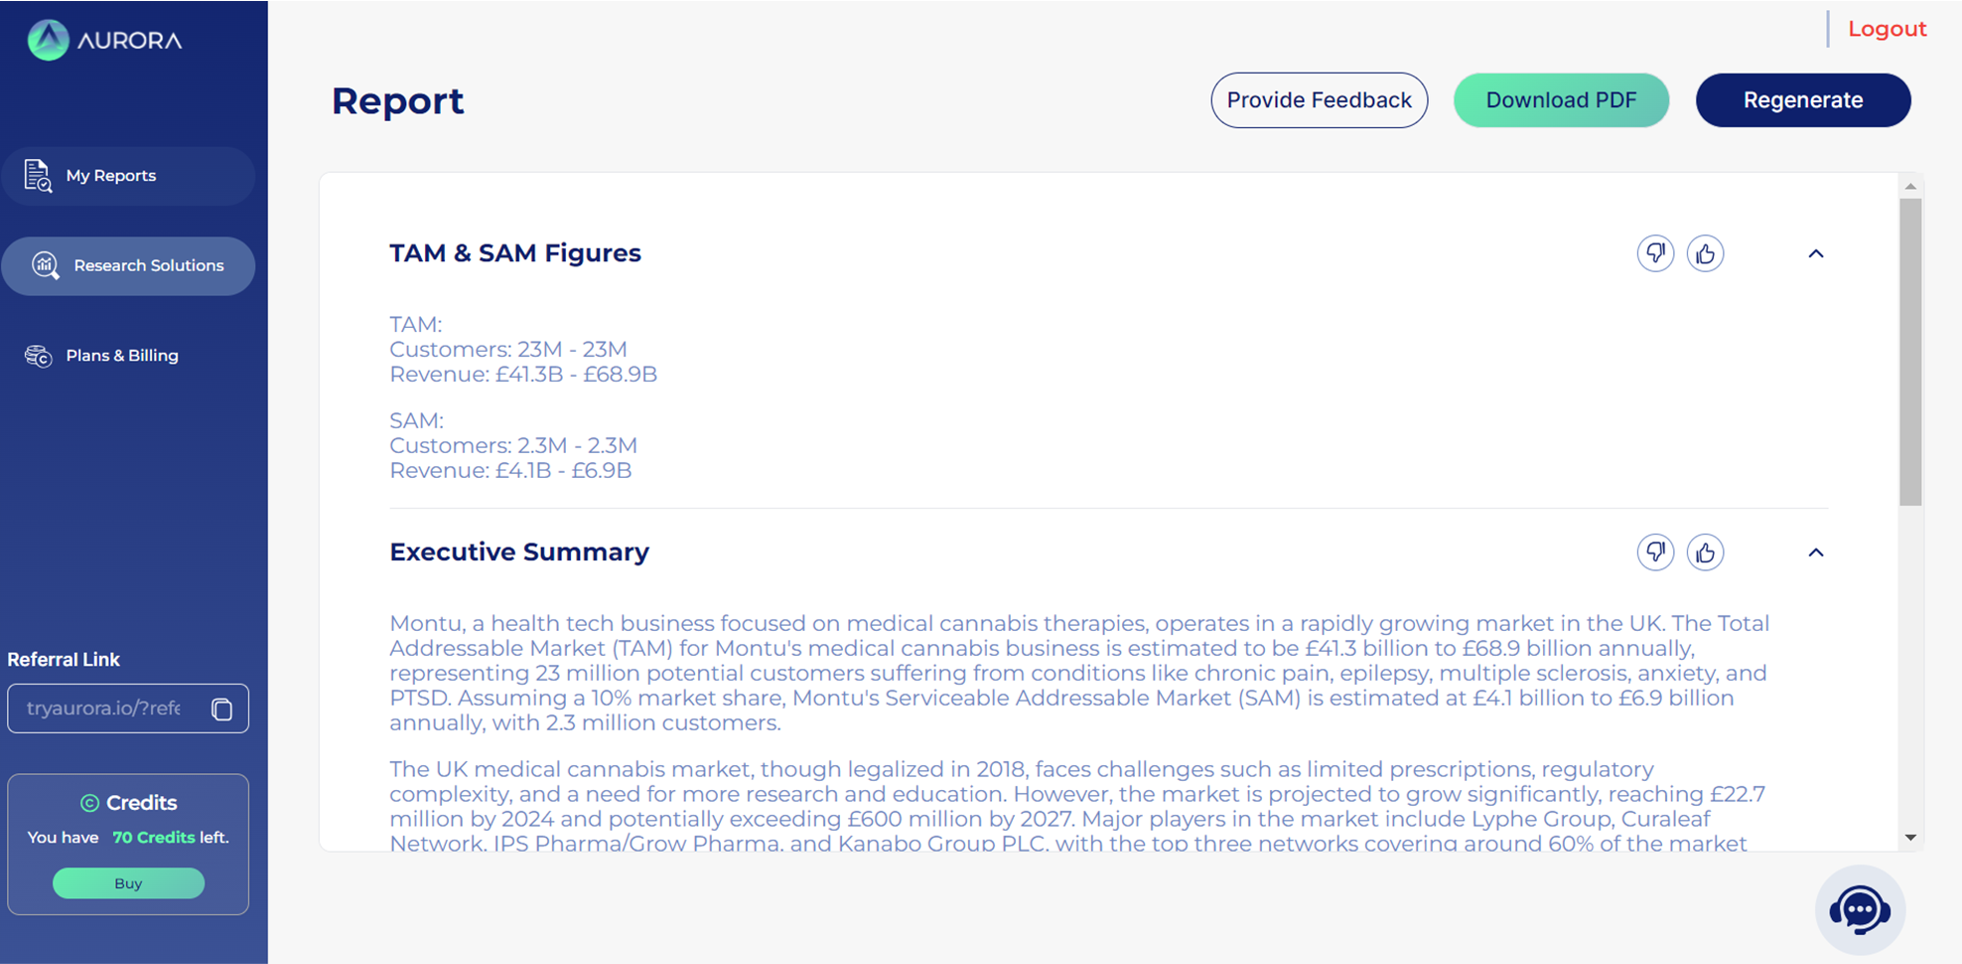Click the Regenerate button
Viewport: 1962px width, 964px height.
(x=1803, y=100)
